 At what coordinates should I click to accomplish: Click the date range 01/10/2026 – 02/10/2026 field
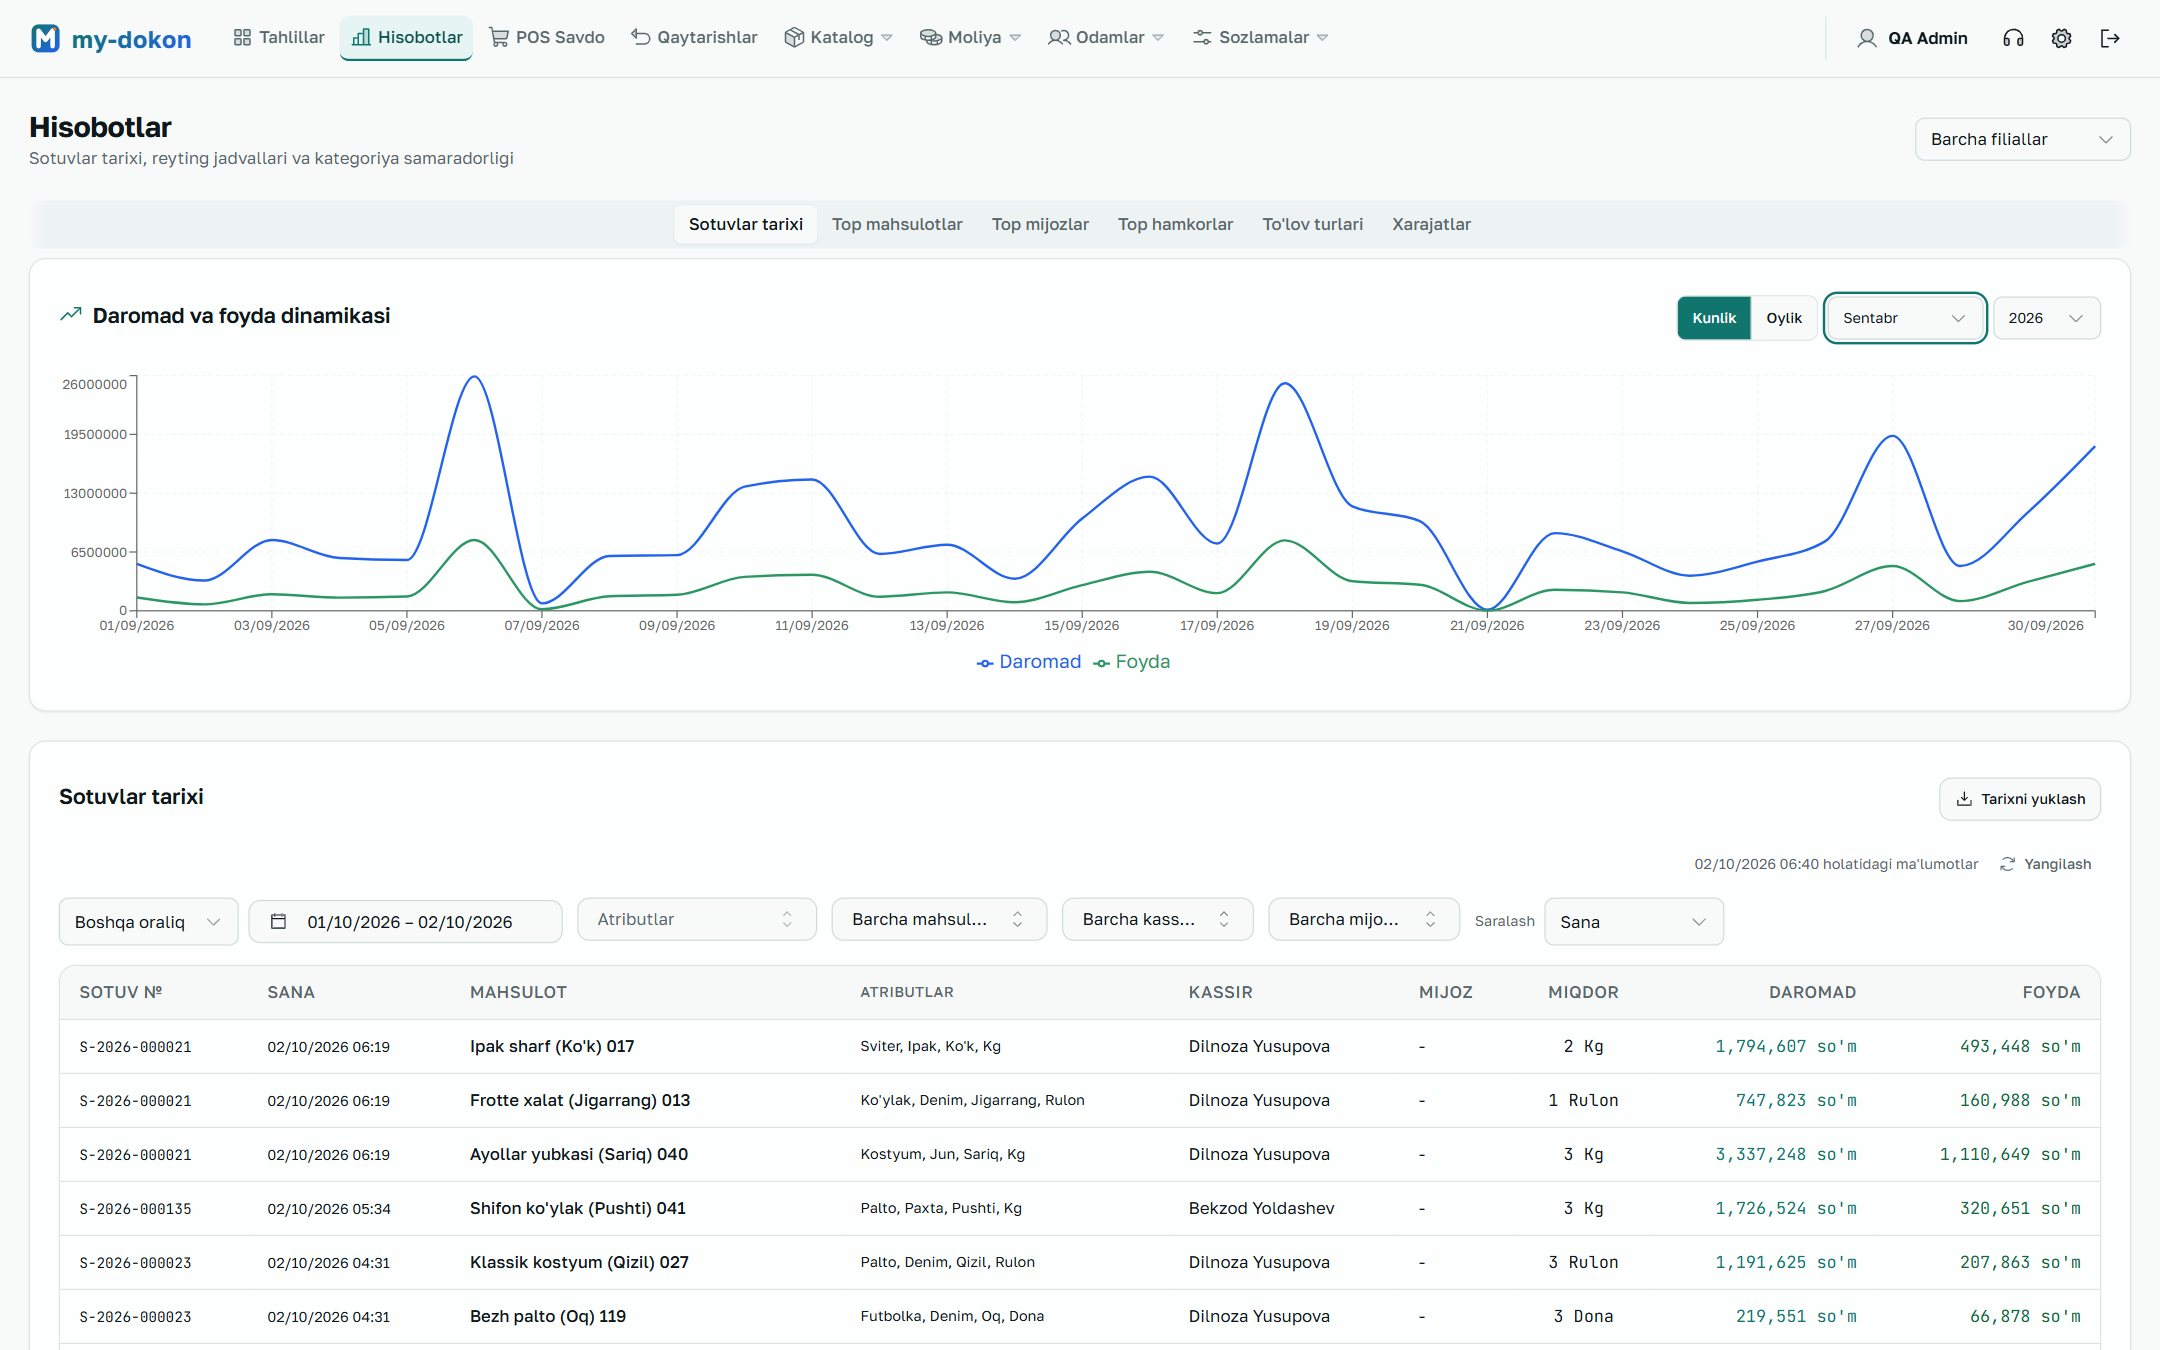click(405, 921)
